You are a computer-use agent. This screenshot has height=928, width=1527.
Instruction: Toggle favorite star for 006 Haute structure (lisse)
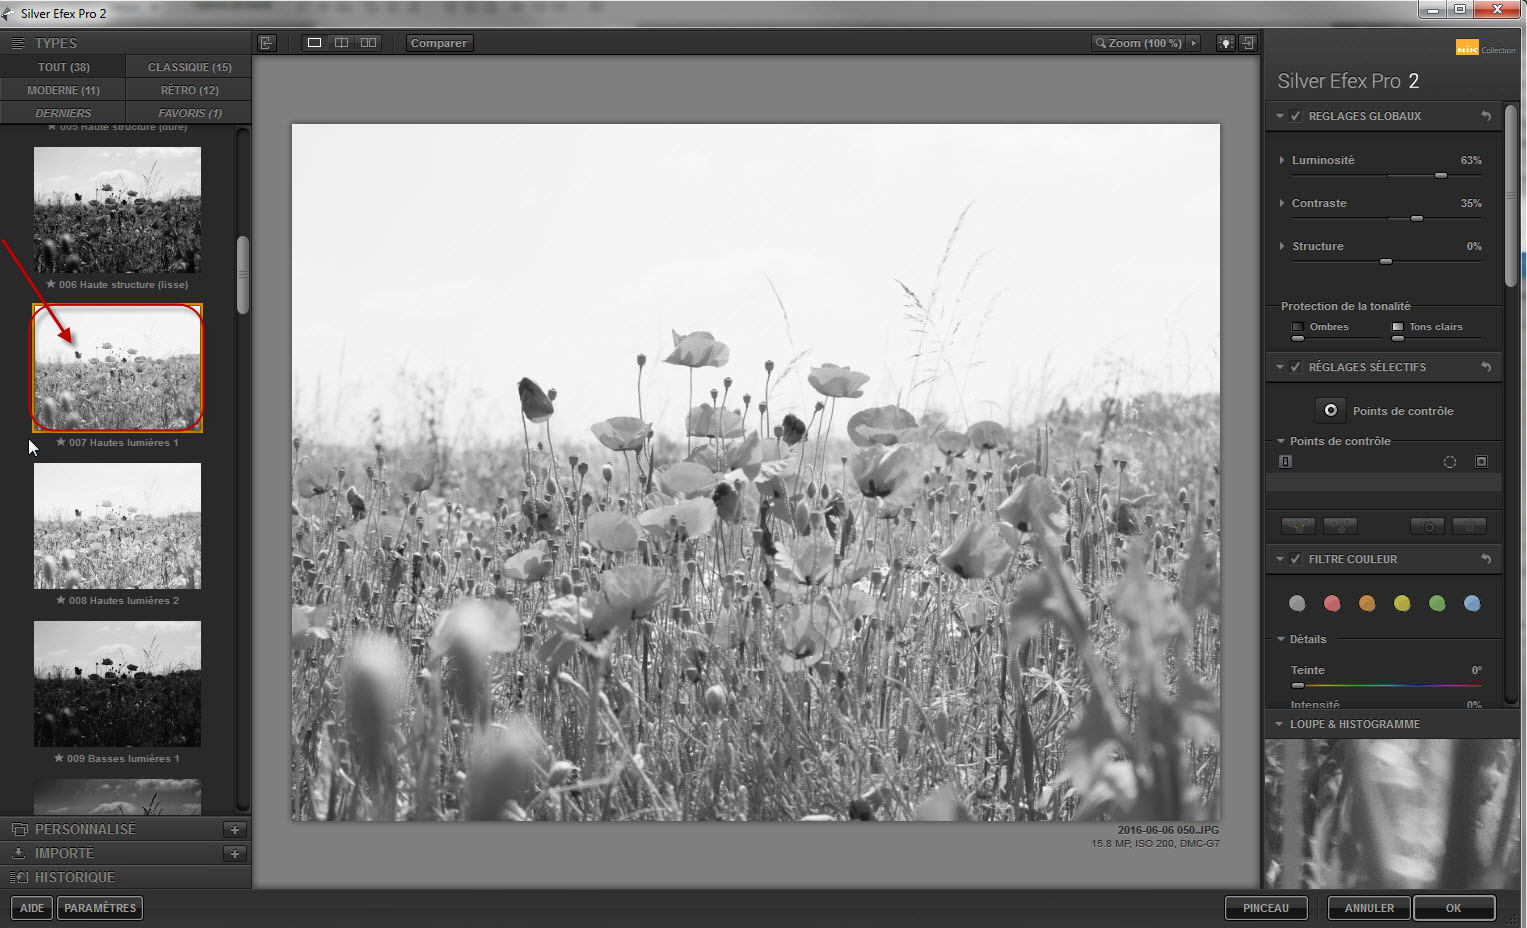51,284
